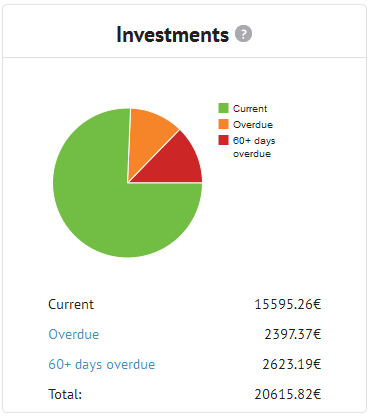Click the 60+ days overdue legend text
370x416 pixels.
[x=254, y=147]
